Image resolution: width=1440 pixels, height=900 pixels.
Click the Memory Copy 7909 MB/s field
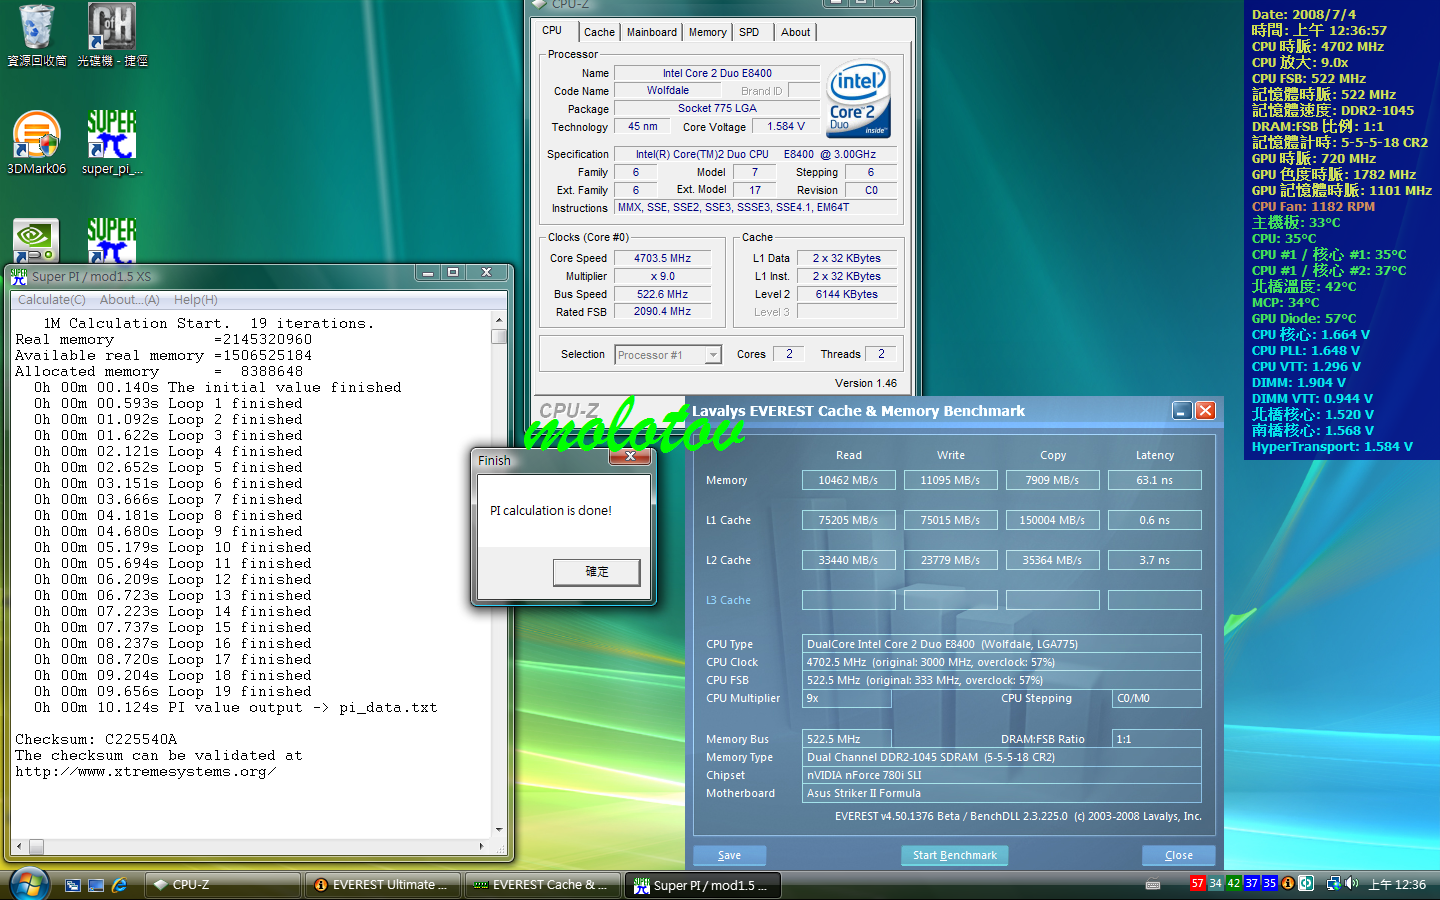[x=1053, y=480]
